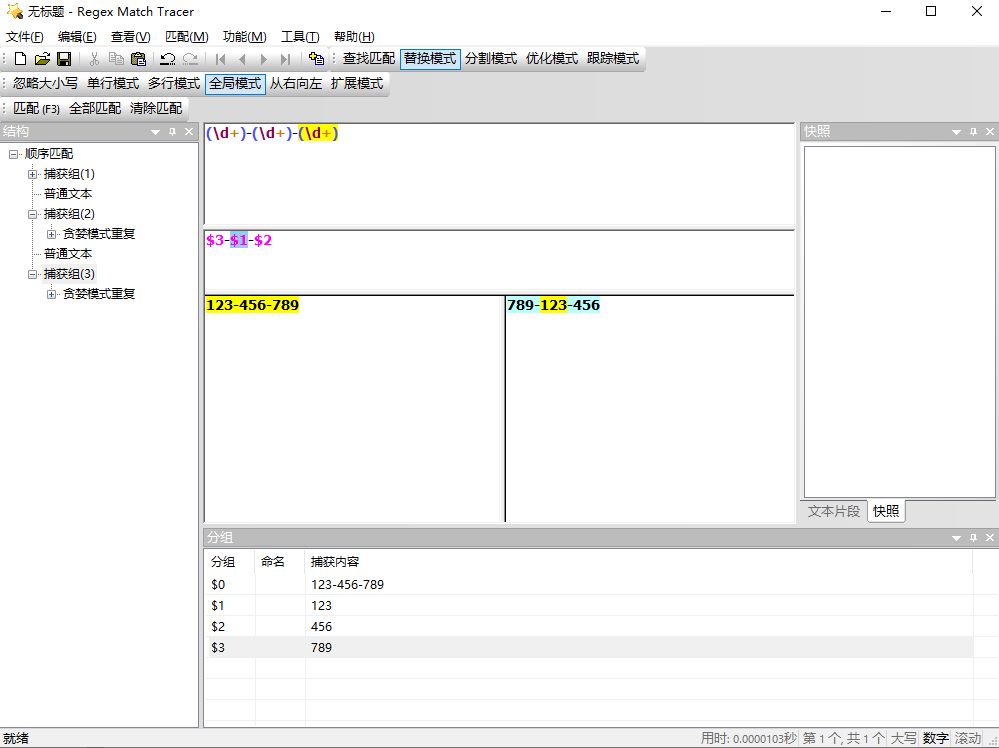Jump to last match icon

(x=285, y=59)
